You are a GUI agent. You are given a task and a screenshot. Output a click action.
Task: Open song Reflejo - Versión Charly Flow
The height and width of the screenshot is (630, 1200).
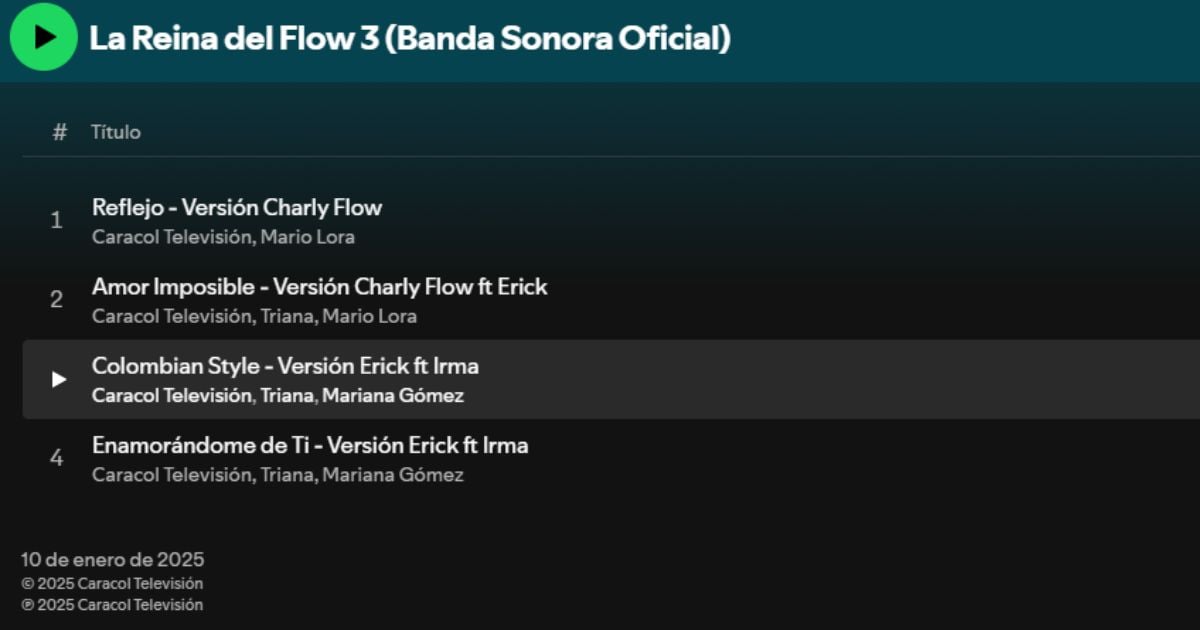pos(237,208)
